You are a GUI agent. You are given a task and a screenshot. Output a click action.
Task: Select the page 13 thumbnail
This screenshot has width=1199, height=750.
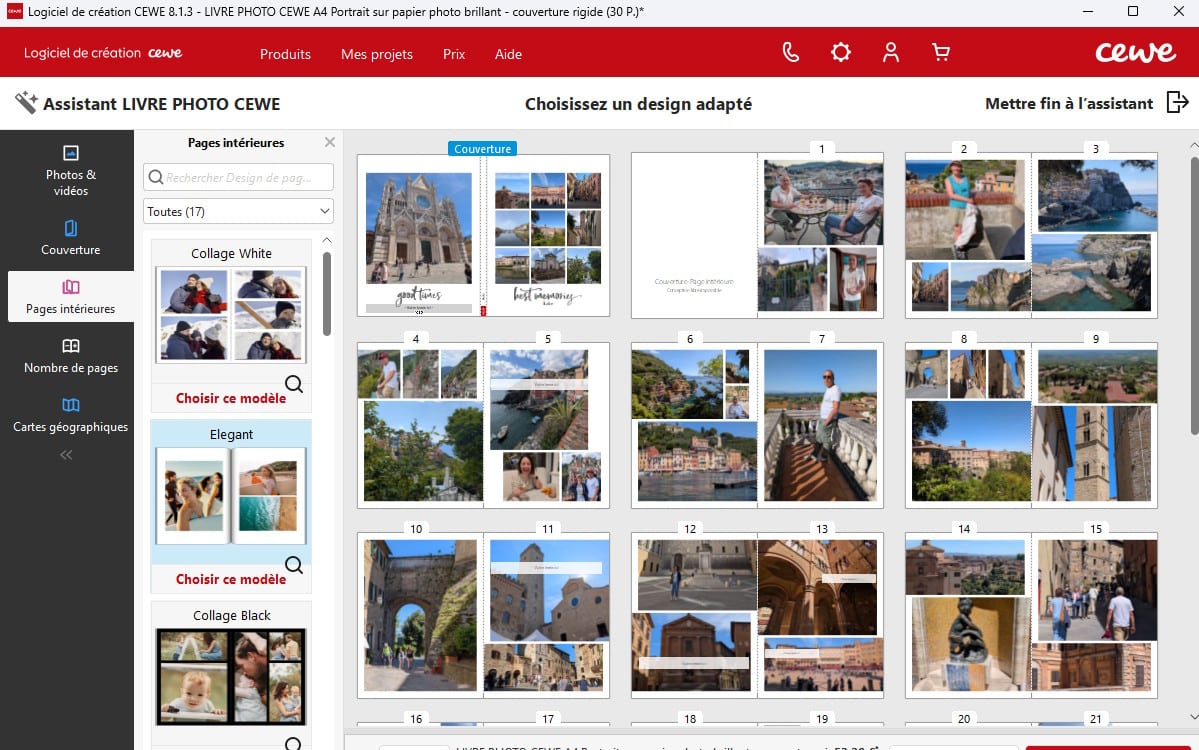click(820, 615)
